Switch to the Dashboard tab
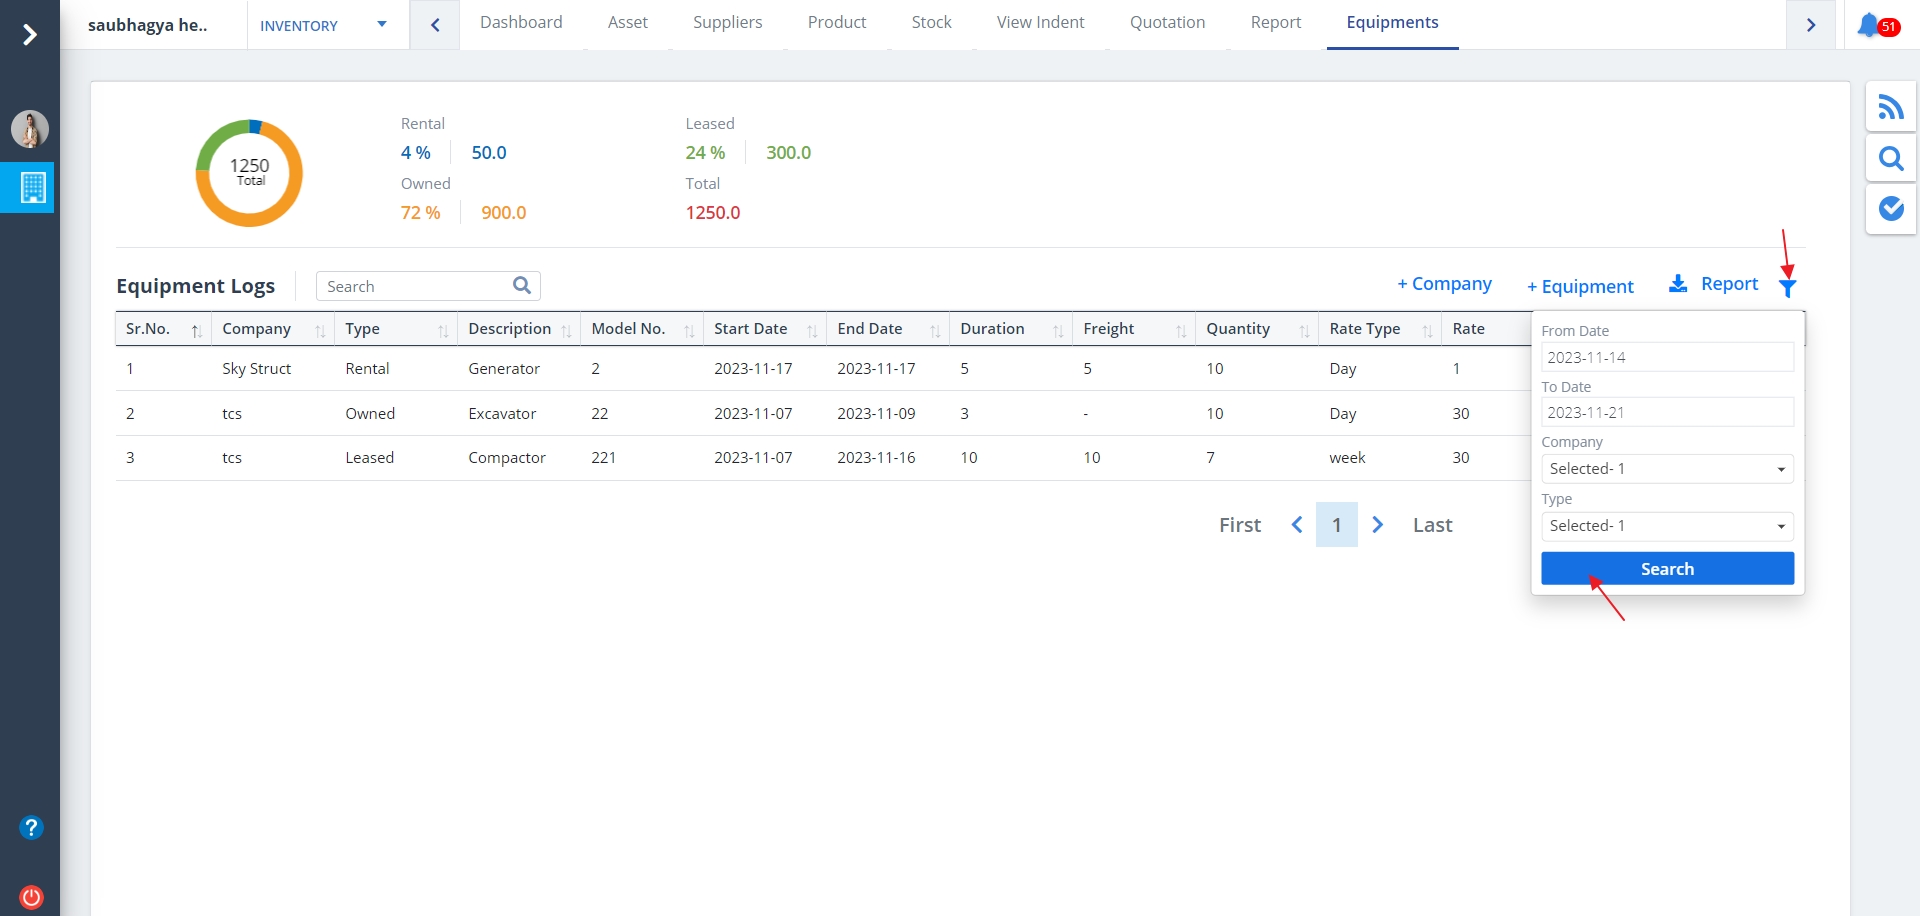Image resolution: width=1920 pixels, height=916 pixels. point(521,23)
